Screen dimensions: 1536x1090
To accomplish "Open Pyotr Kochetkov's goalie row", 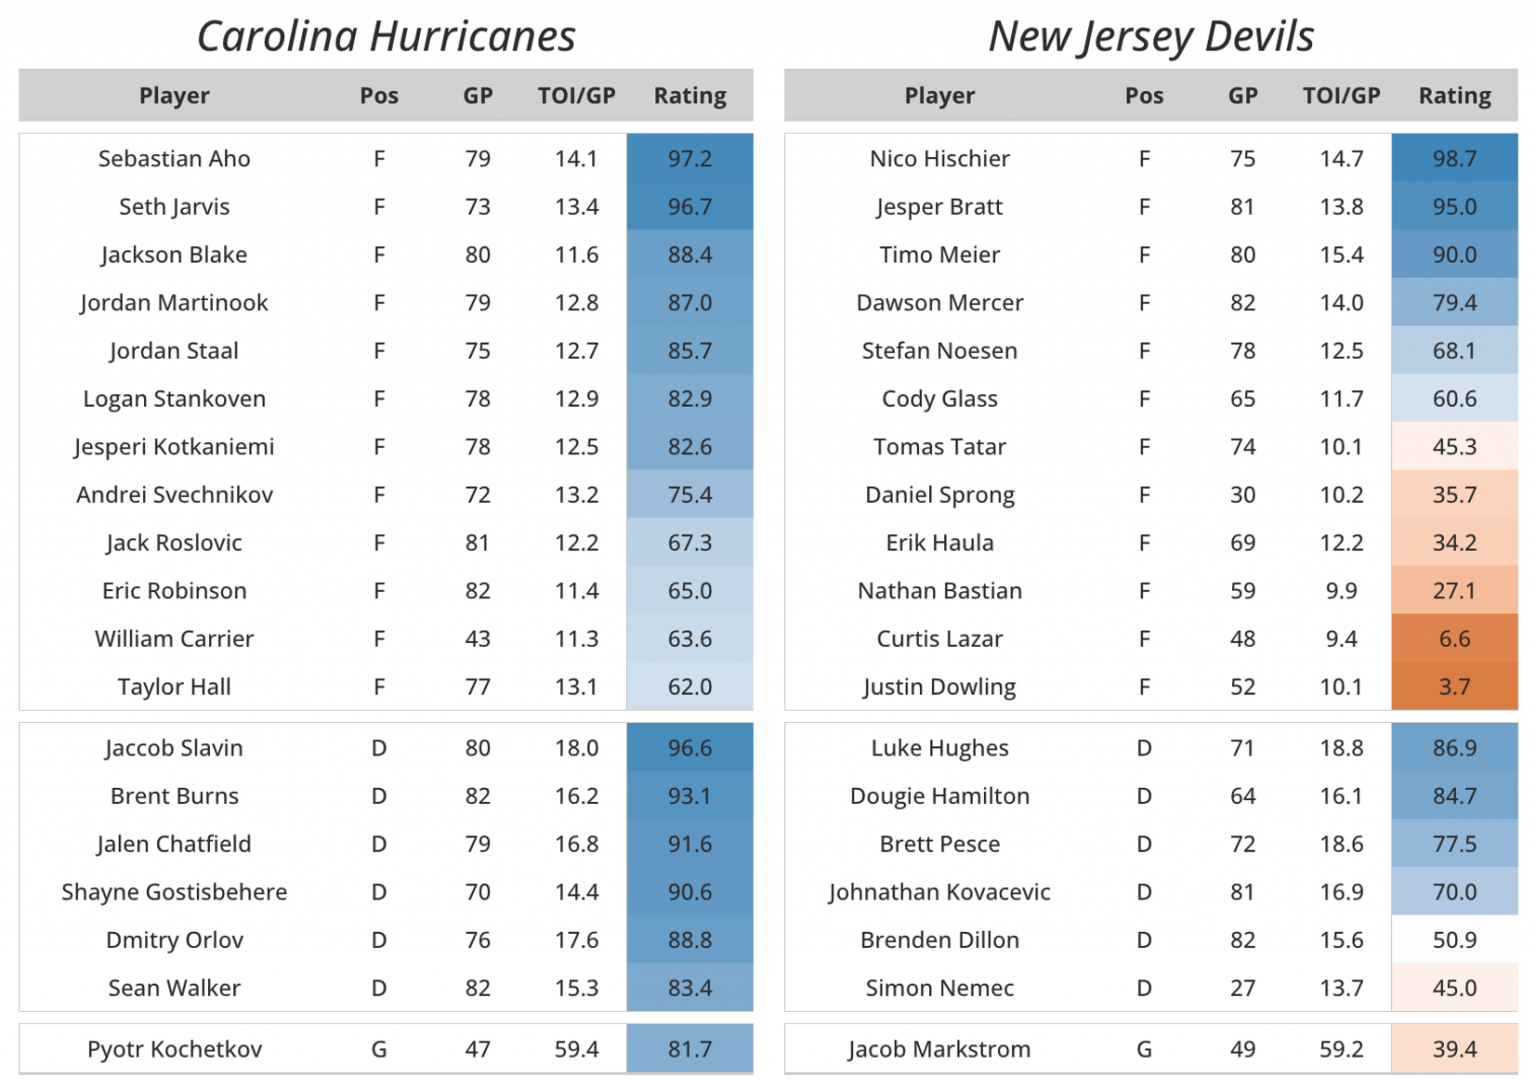I will point(174,1049).
